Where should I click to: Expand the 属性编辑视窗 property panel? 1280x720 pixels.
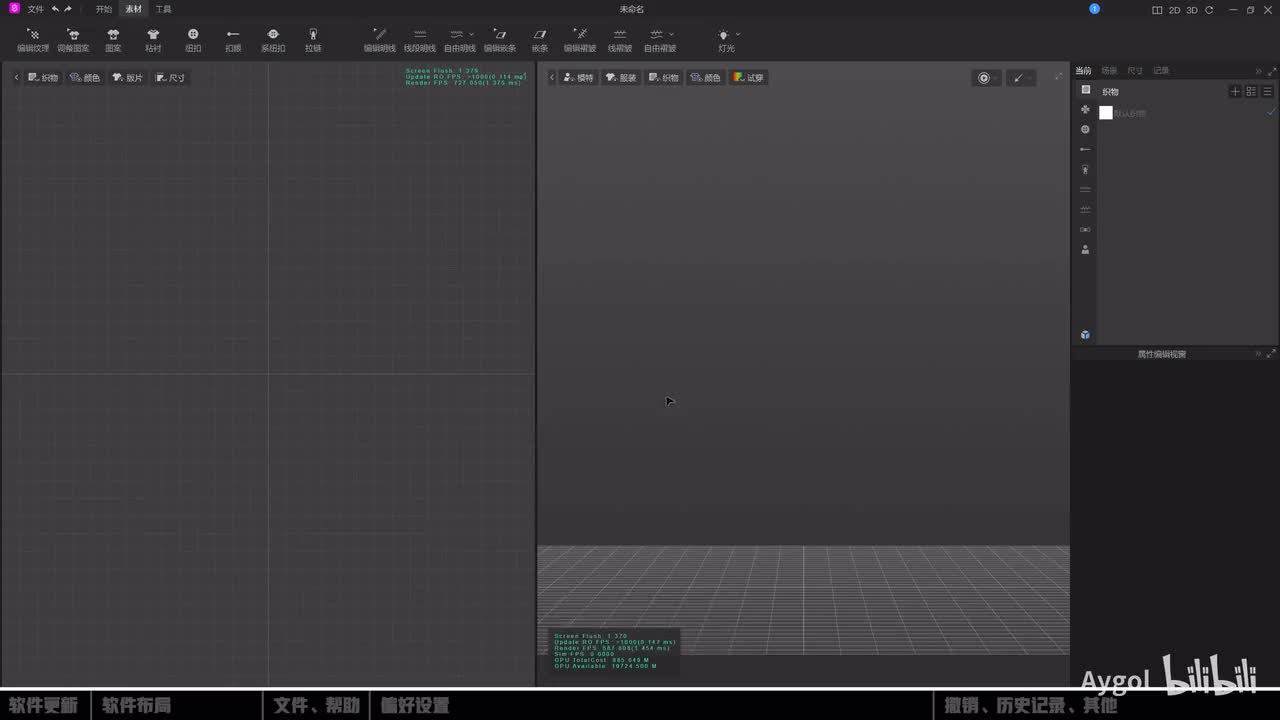[x=1271, y=354]
